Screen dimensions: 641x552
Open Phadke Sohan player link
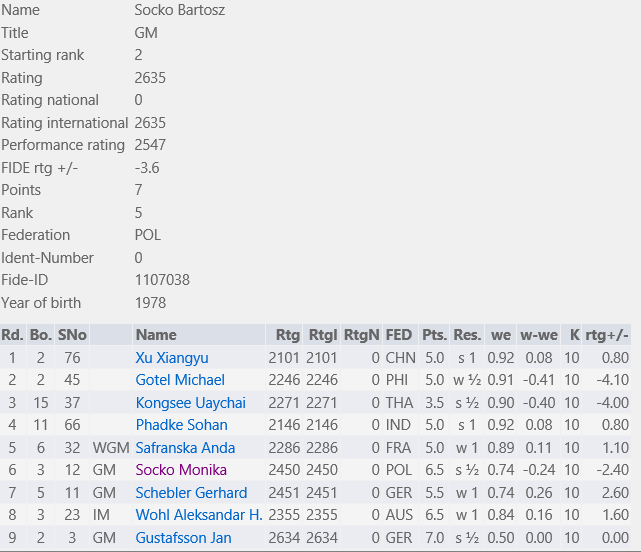[x=182, y=425]
